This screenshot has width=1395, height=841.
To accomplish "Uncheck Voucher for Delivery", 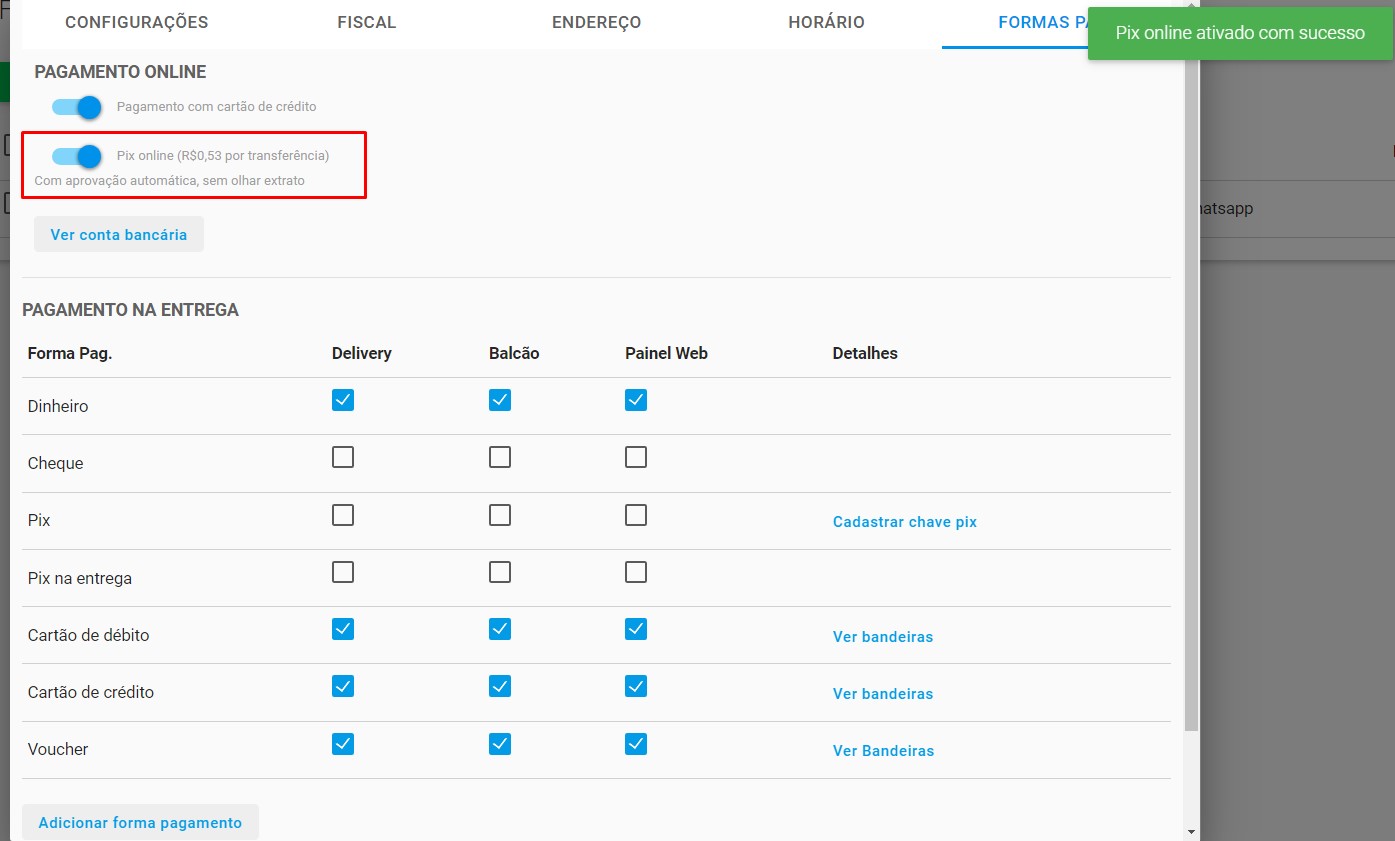I will [x=343, y=744].
